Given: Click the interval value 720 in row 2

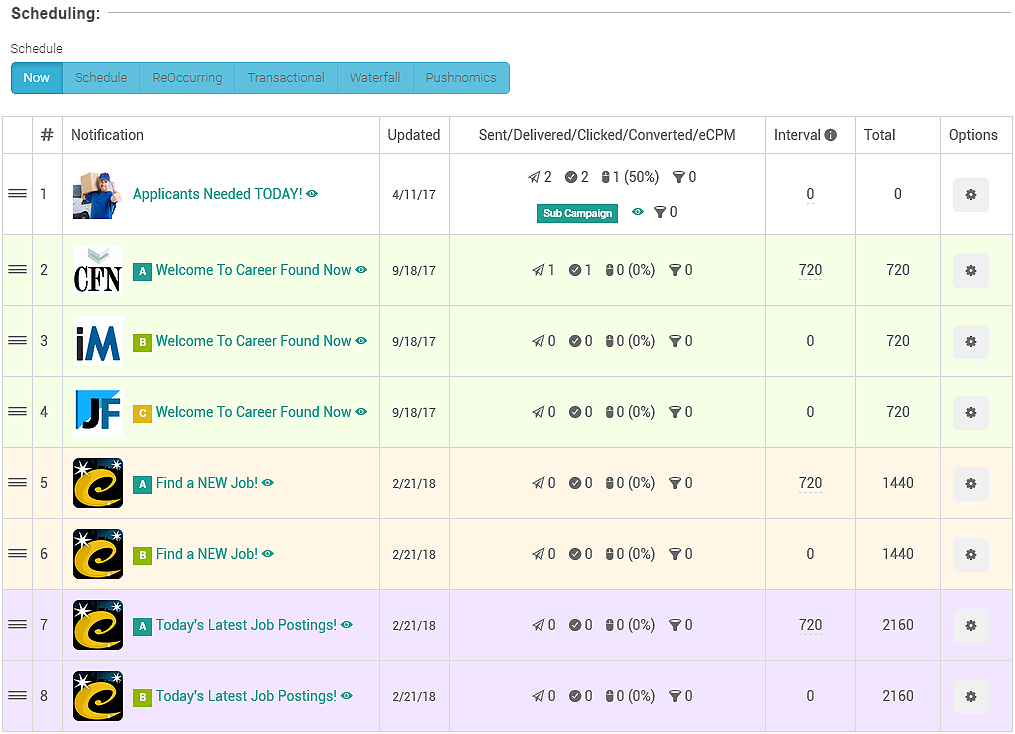Looking at the screenshot, I should click(x=810, y=270).
